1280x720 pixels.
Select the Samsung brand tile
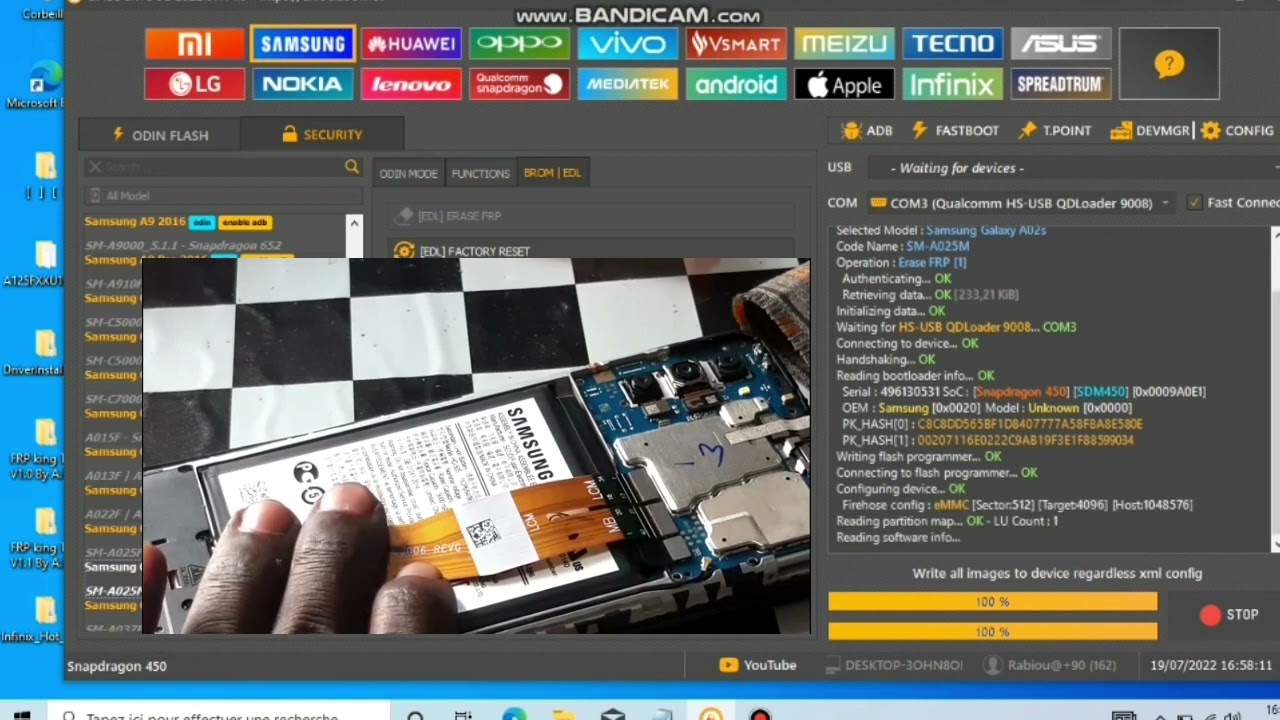pos(303,43)
